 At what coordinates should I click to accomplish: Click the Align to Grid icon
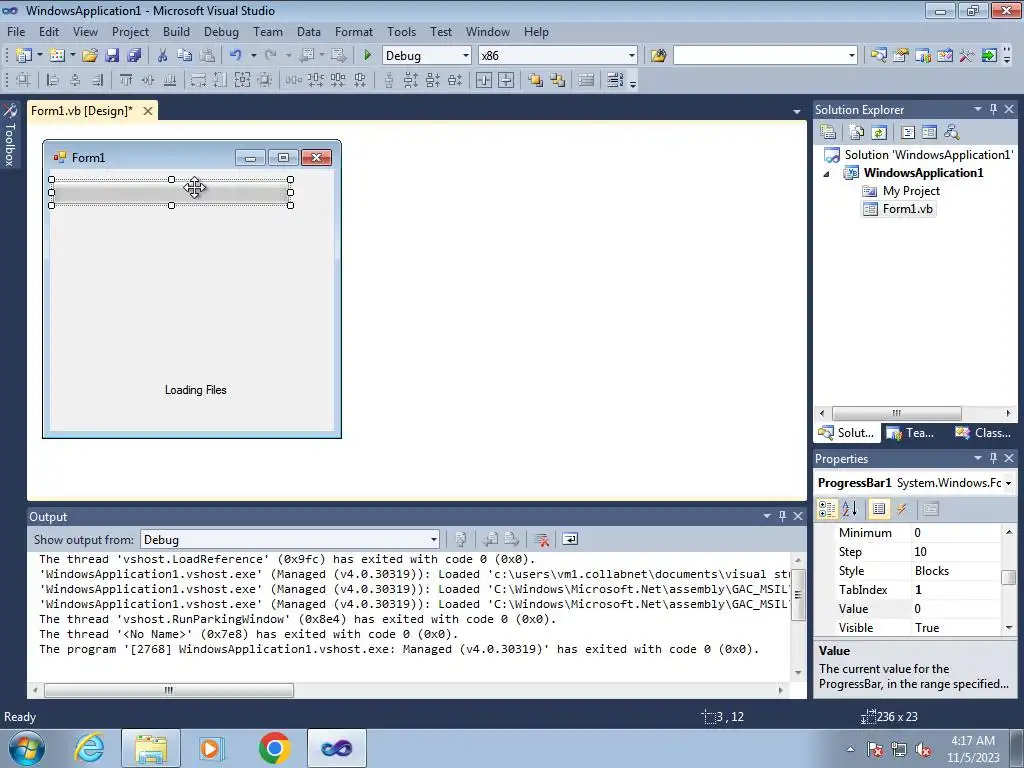tap(23, 80)
